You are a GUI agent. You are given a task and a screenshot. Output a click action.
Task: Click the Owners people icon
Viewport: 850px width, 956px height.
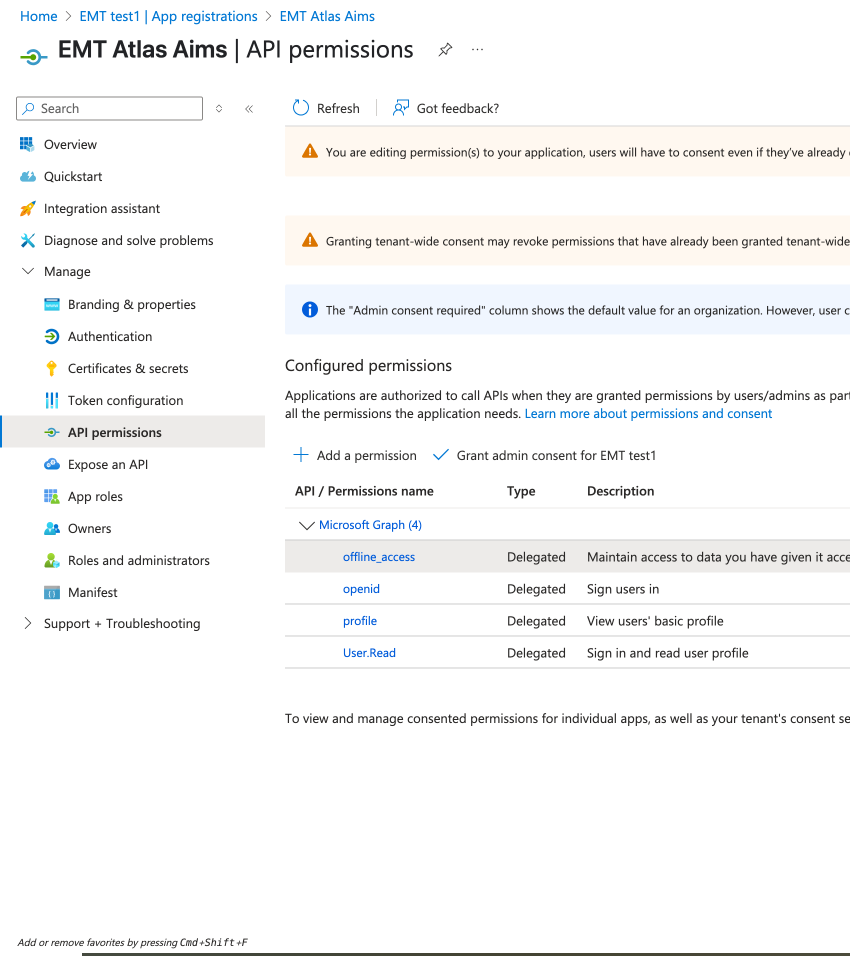(52, 529)
